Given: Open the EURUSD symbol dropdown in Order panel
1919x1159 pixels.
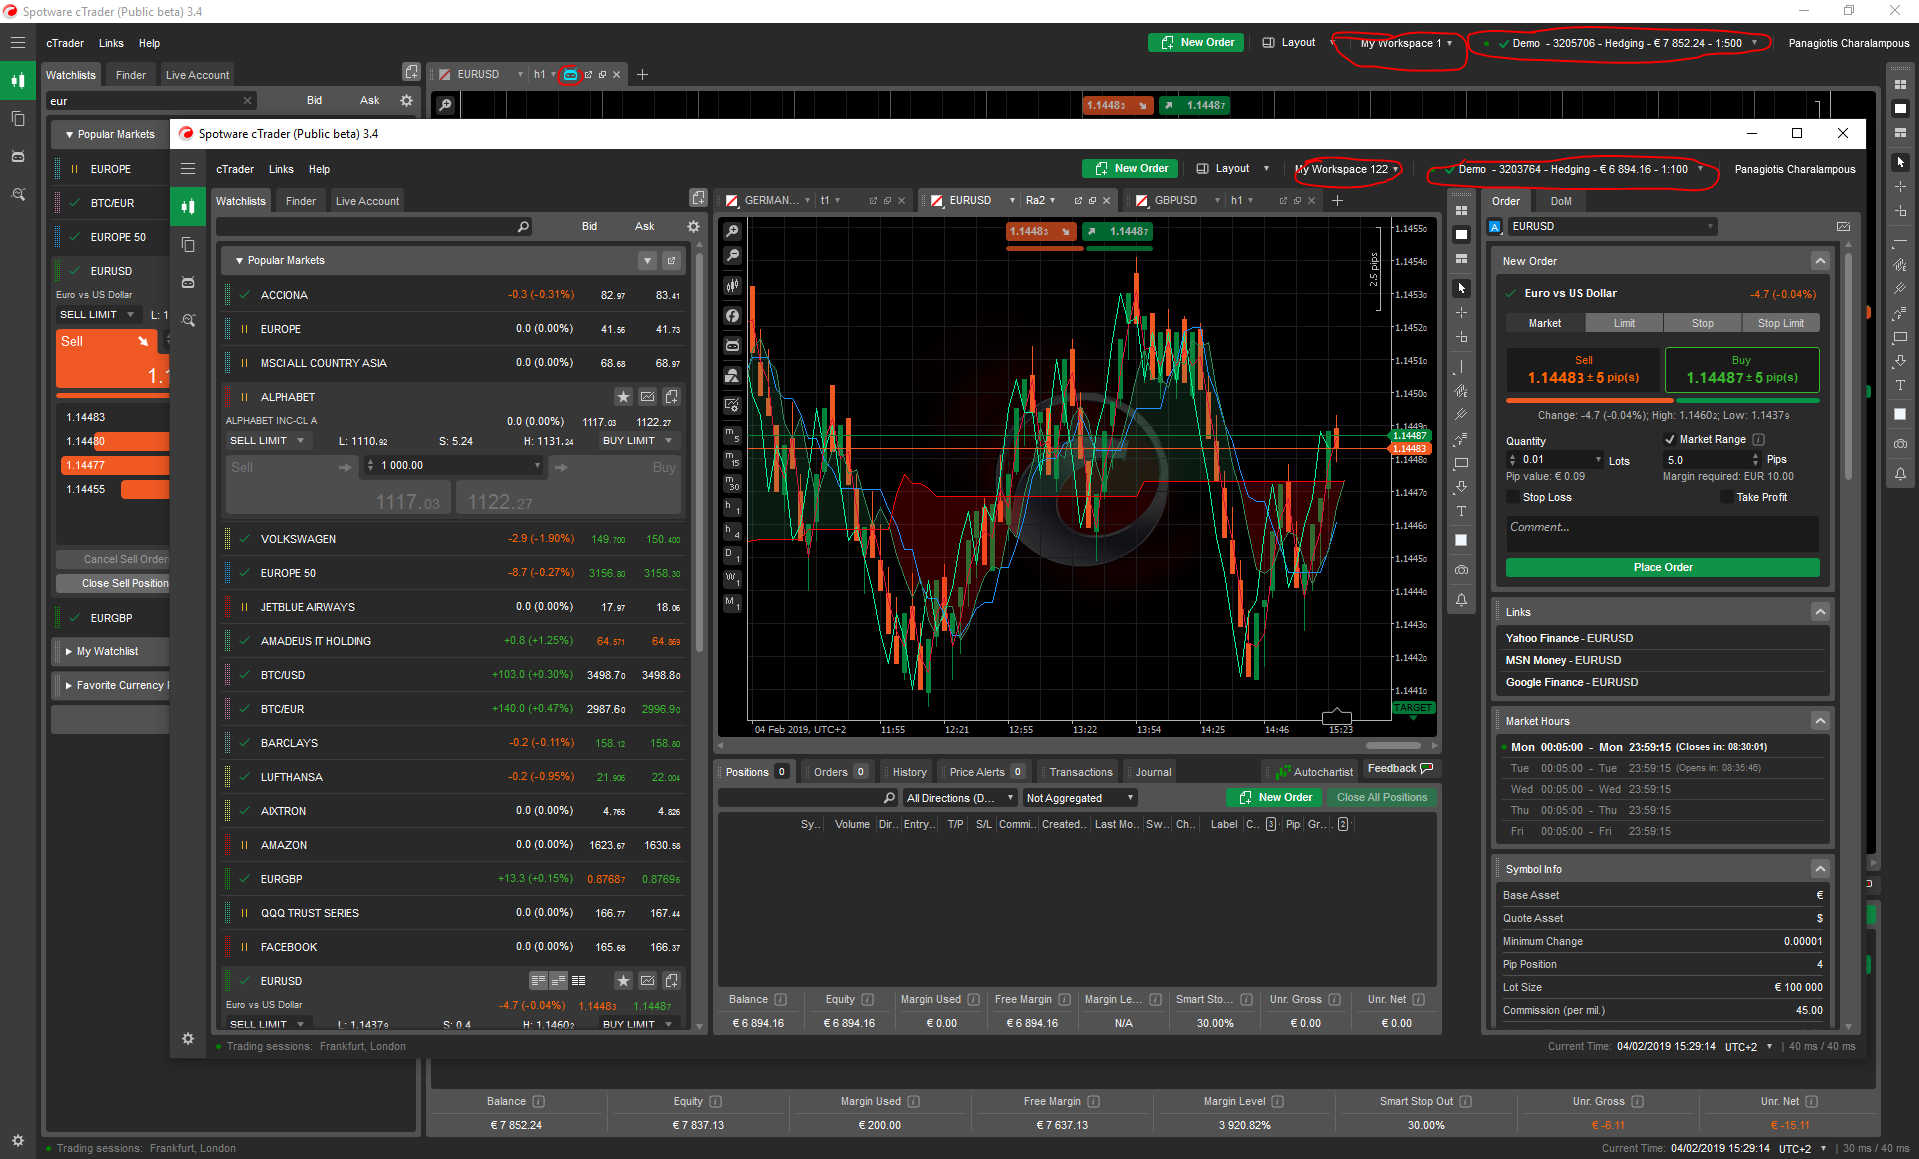Looking at the screenshot, I should point(1612,227).
